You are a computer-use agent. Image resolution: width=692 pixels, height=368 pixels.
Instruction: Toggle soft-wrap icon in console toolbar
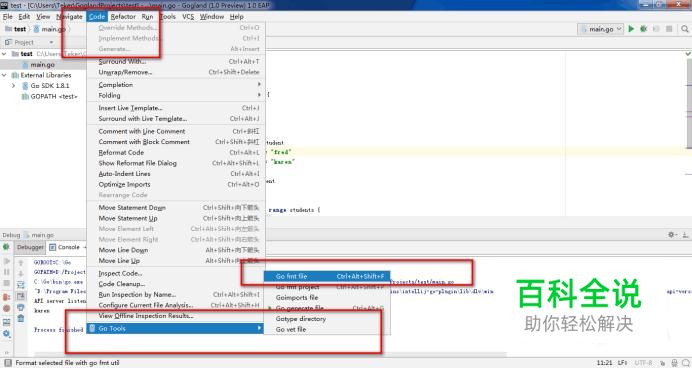21,285
